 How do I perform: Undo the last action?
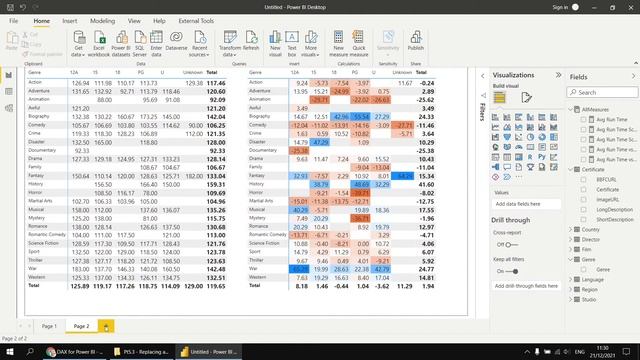(23, 7)
